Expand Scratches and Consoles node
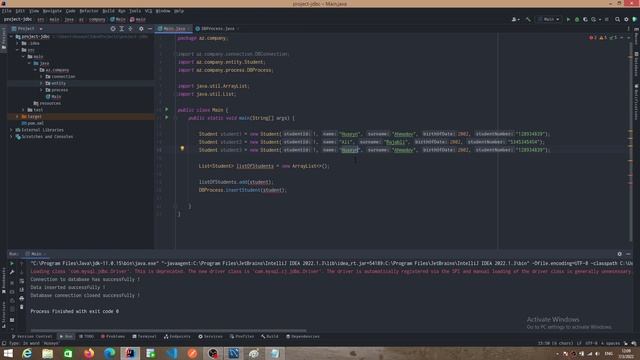This screenshot has width=640, height=360. click(11, 136)
